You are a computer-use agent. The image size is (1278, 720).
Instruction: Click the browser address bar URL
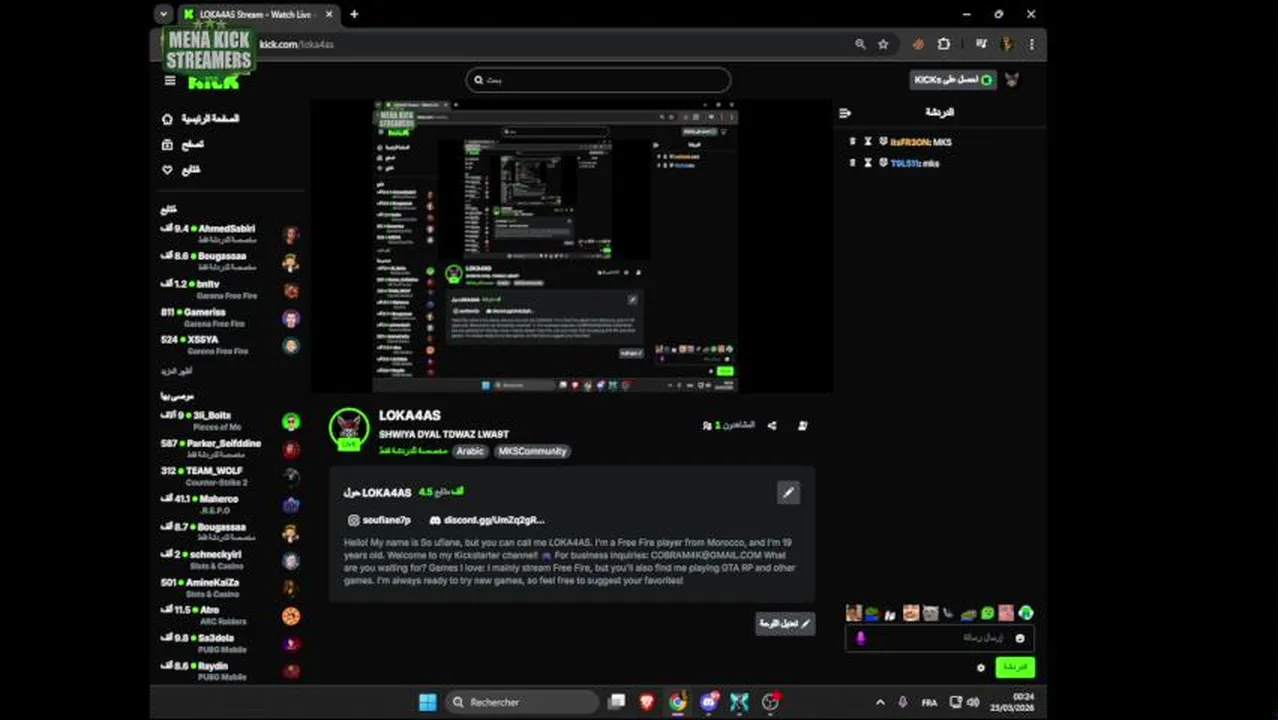(x=296, y=44)
